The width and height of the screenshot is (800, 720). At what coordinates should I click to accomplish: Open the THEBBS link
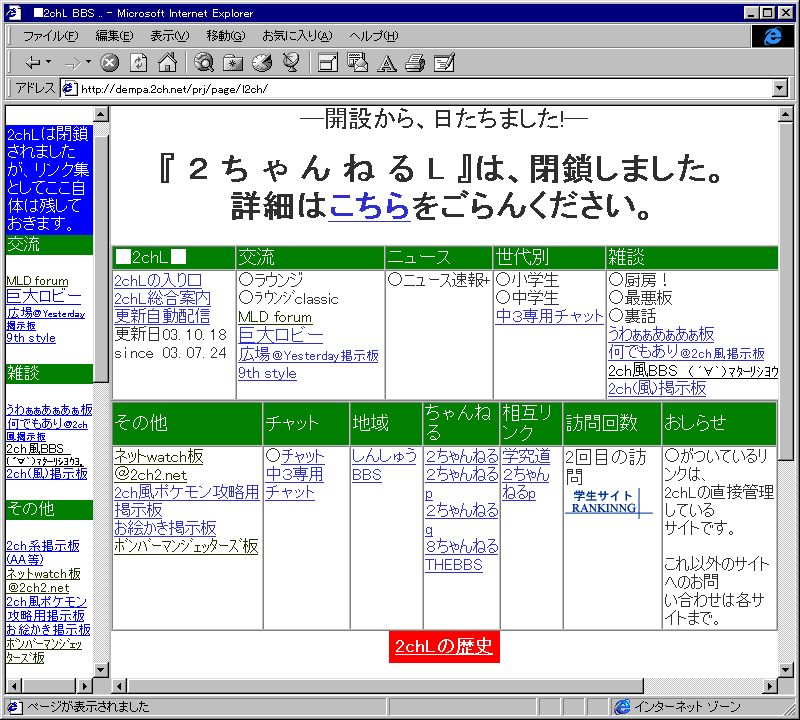click(454, 565)
